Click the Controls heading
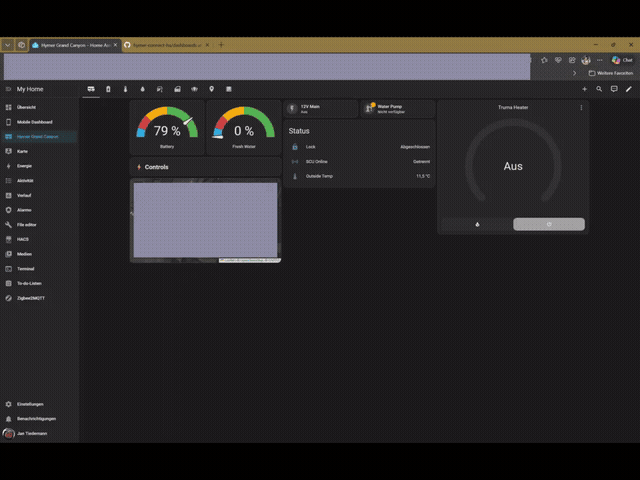The width and height of the screenshot is (640, 480). tap(156, 167)
